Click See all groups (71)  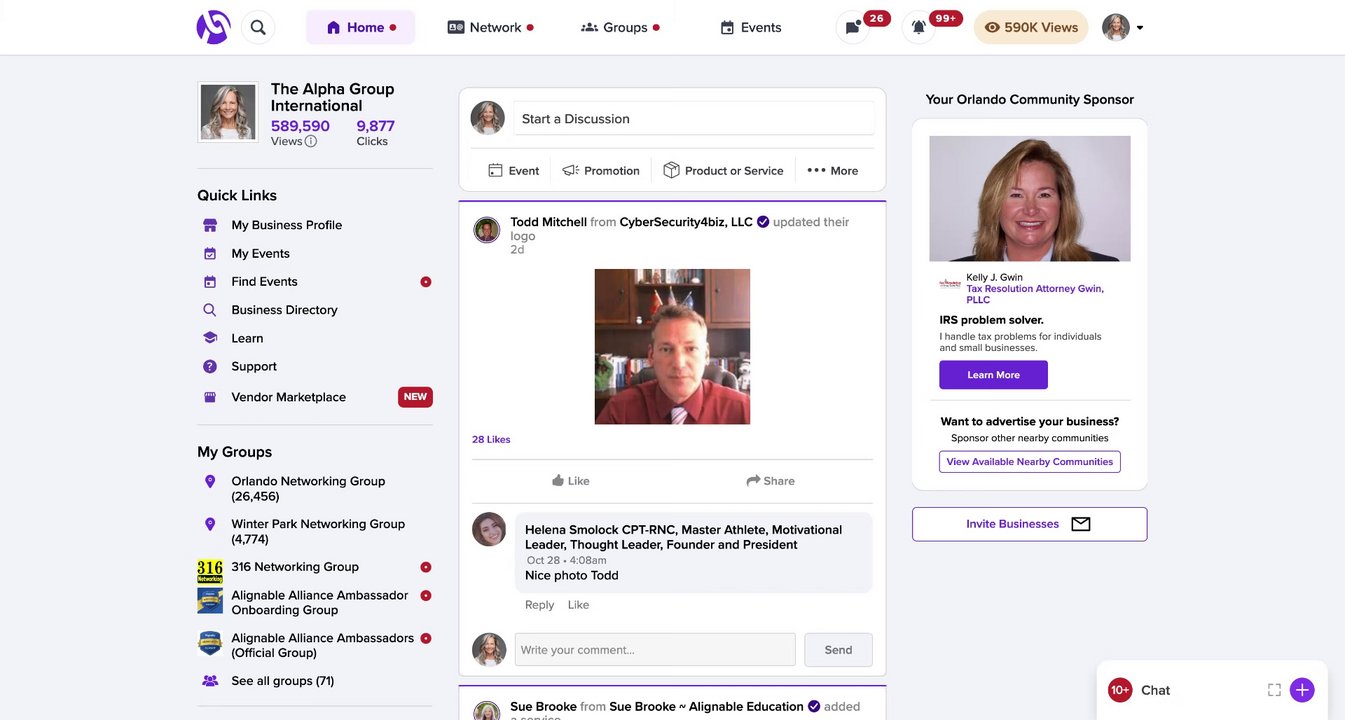[x=283, y=681]
